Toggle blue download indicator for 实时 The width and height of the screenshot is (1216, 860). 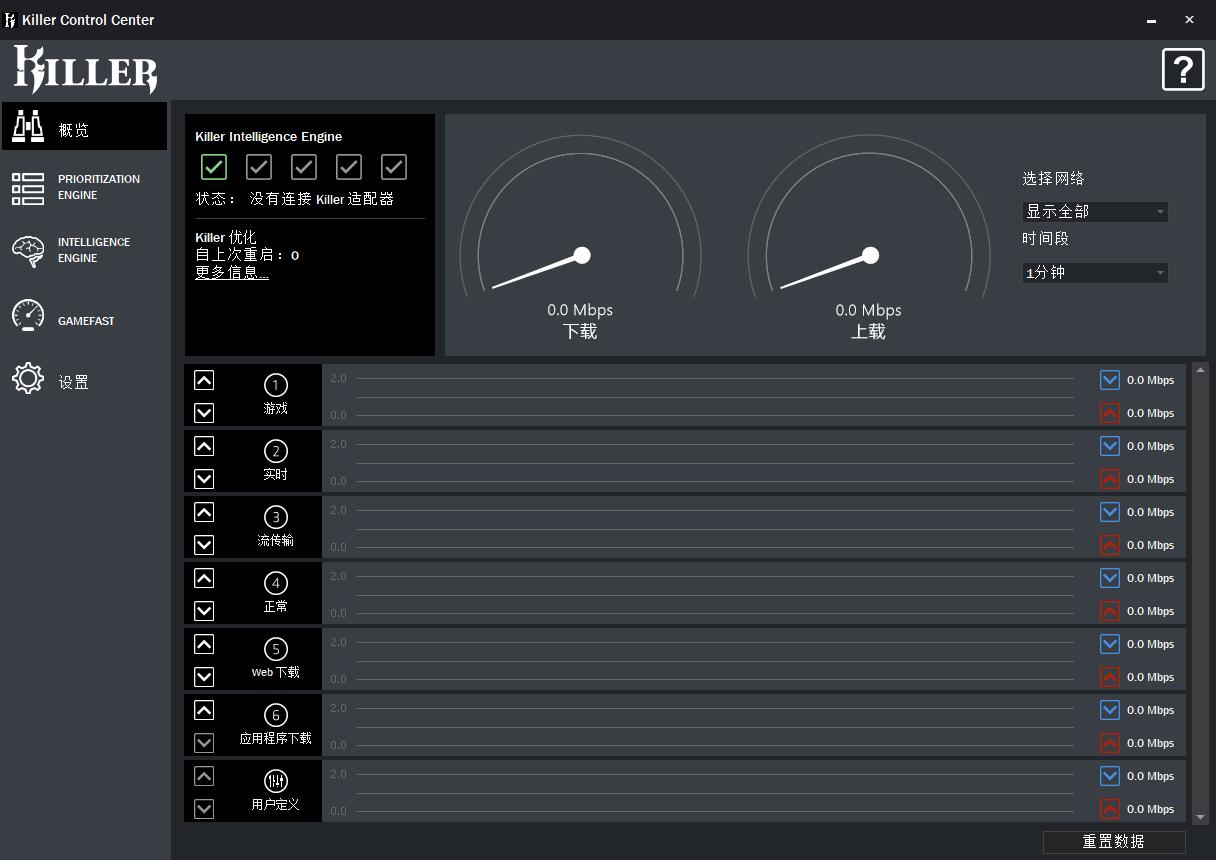(x=1110, y=446)
